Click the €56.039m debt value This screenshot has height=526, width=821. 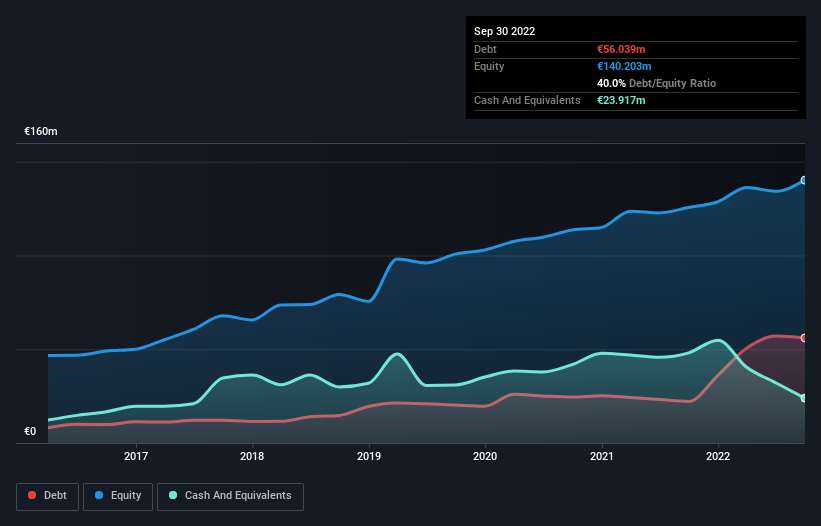pos(621,49)
